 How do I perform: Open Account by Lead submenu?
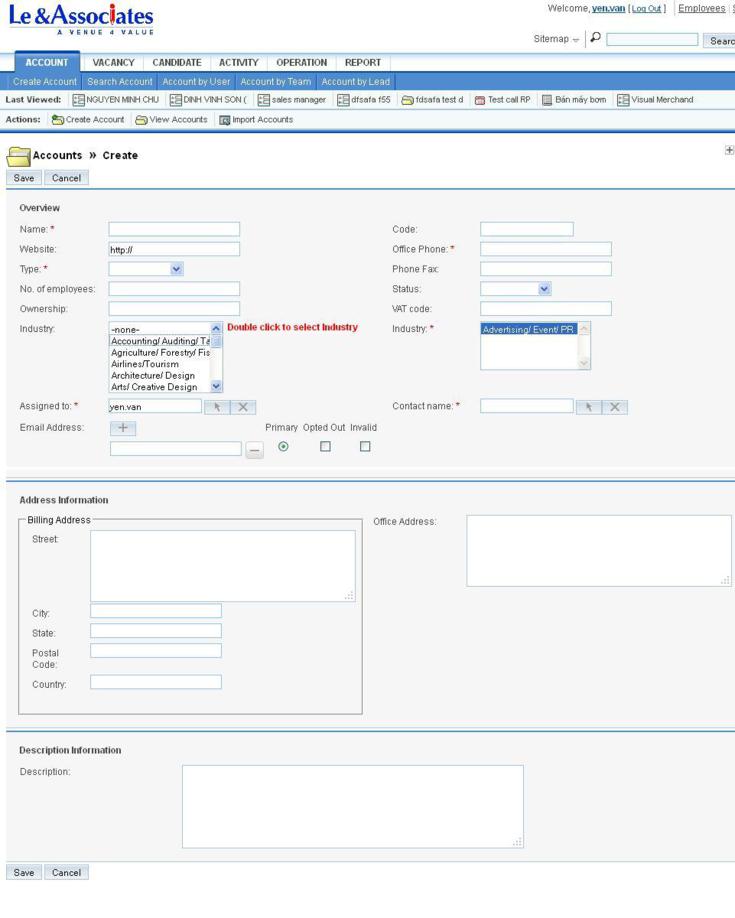(355, 82)
